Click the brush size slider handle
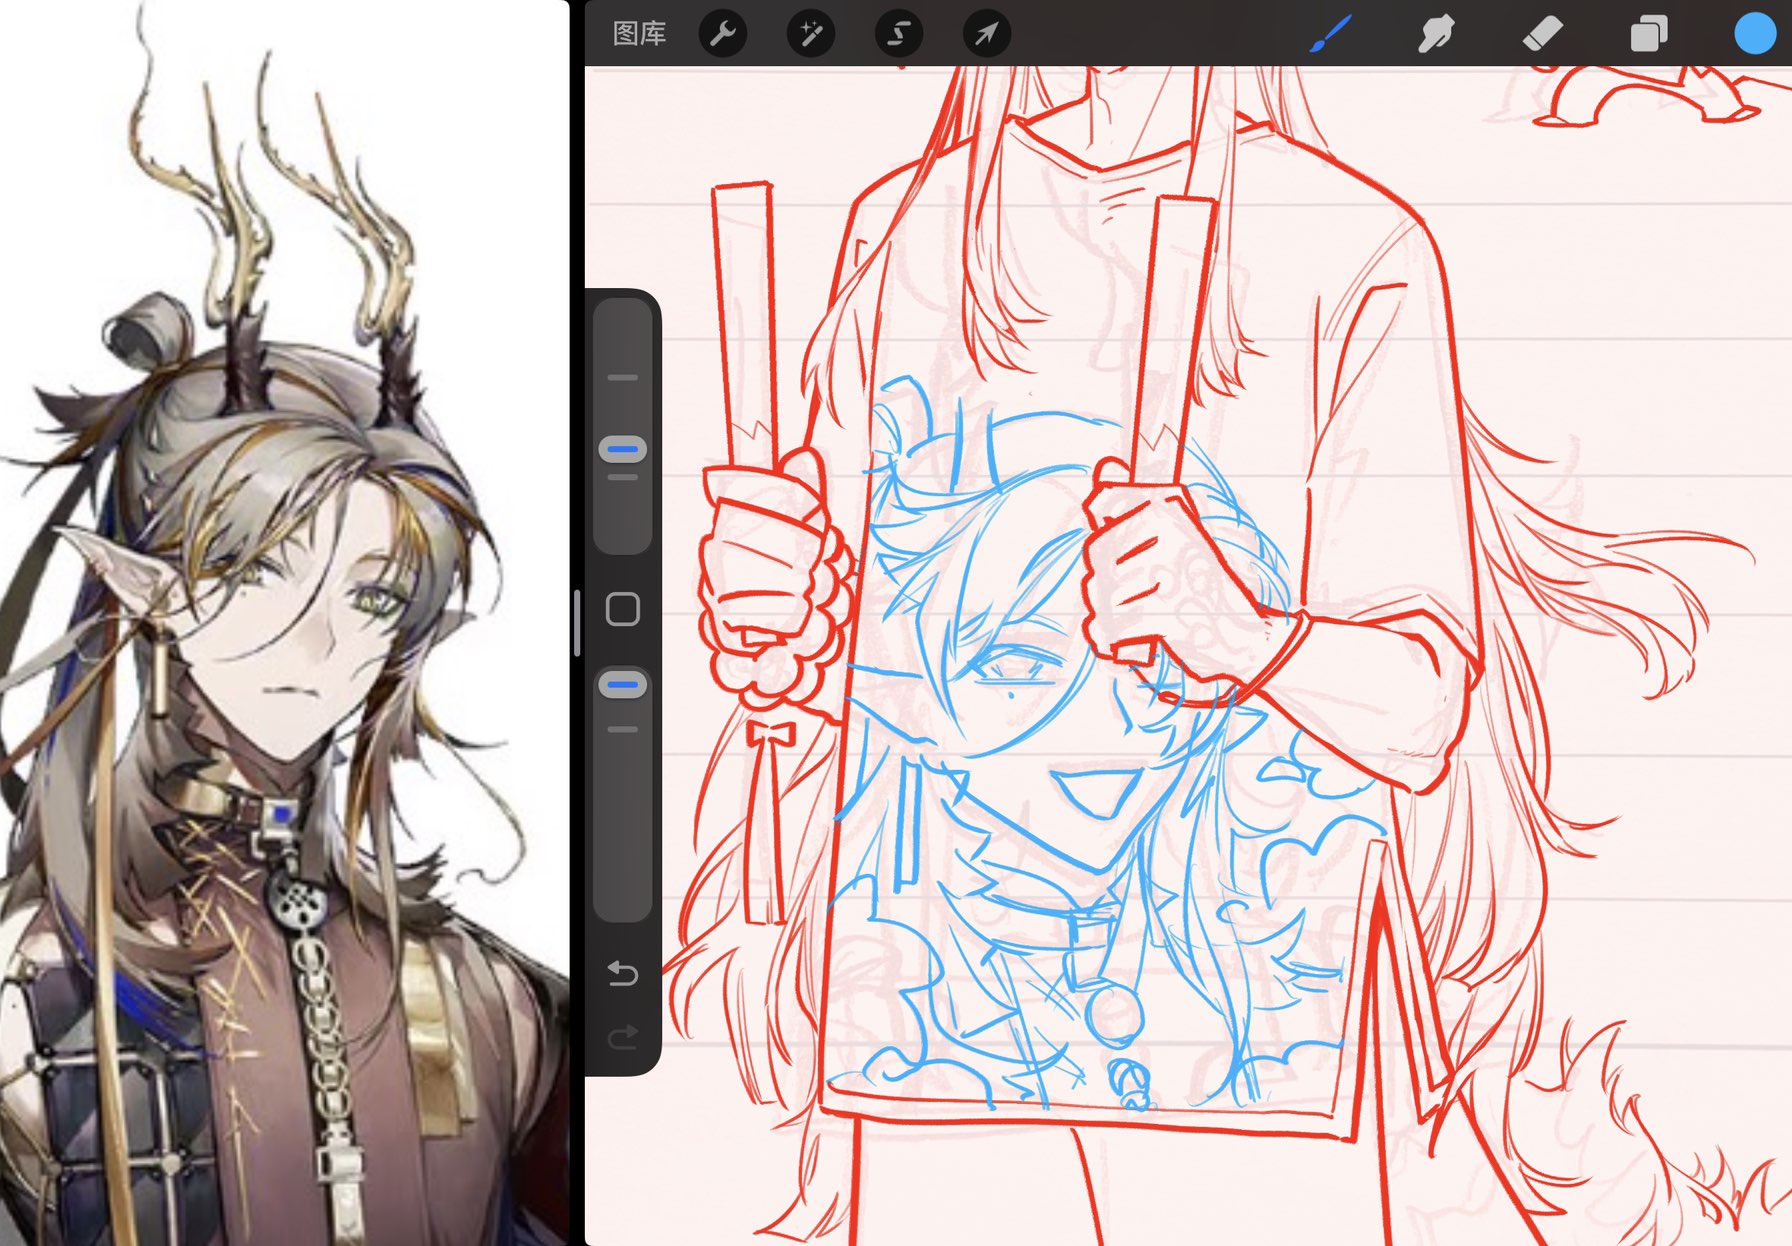This screenshot has width=1792, height=1246. click(x=623, y=450)
